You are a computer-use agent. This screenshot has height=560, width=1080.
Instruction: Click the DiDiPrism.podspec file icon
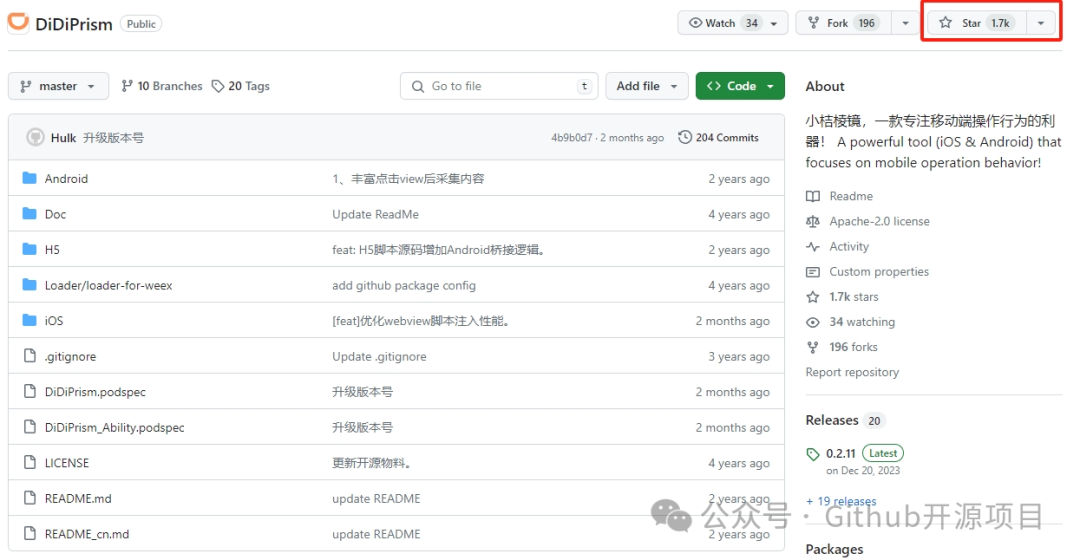click(x=30, y=391)
